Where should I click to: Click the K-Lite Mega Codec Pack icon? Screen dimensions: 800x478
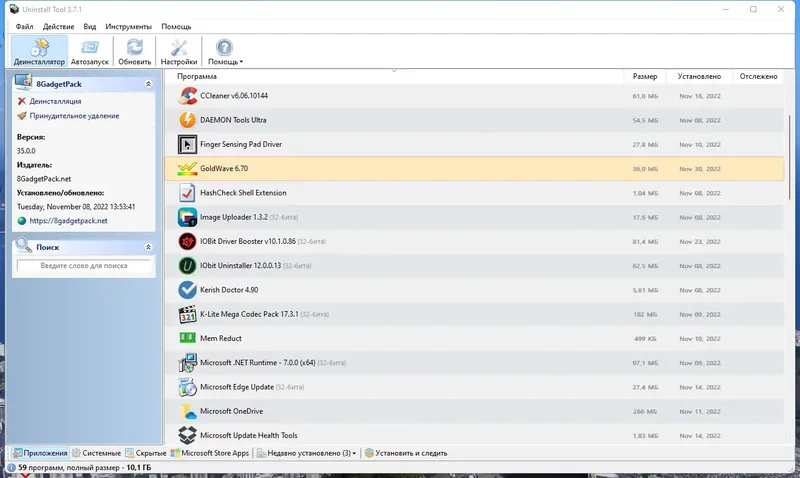(x=187, y=314)
